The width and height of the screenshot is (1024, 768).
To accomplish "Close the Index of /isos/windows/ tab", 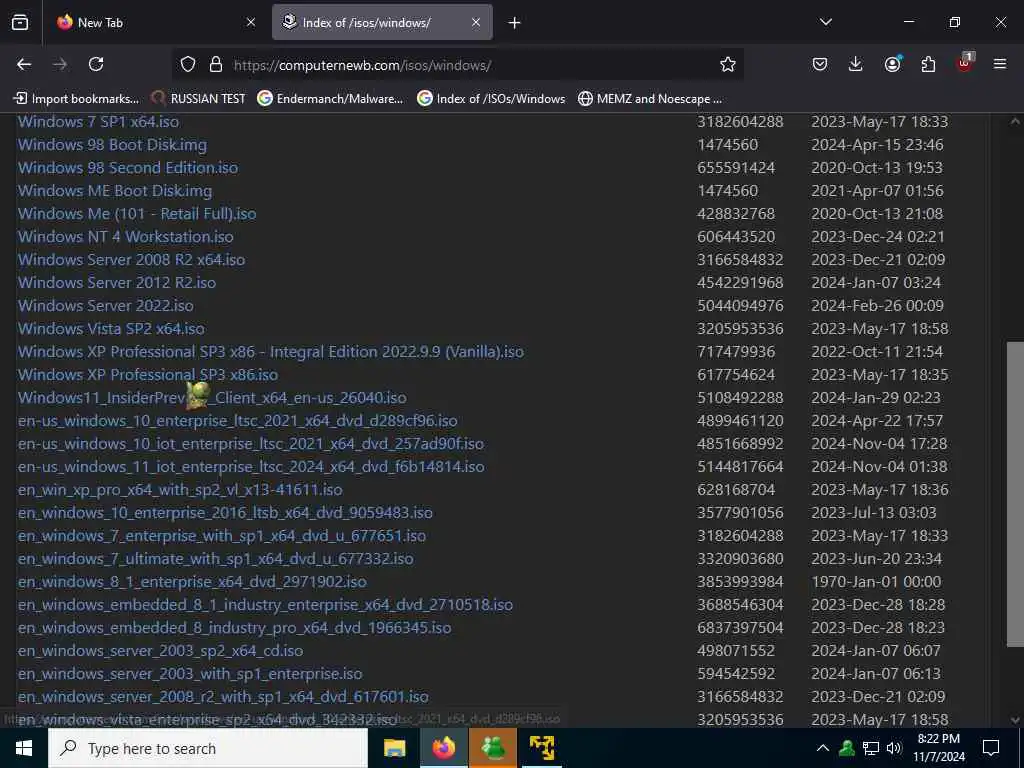I will (x=476, y=22).
